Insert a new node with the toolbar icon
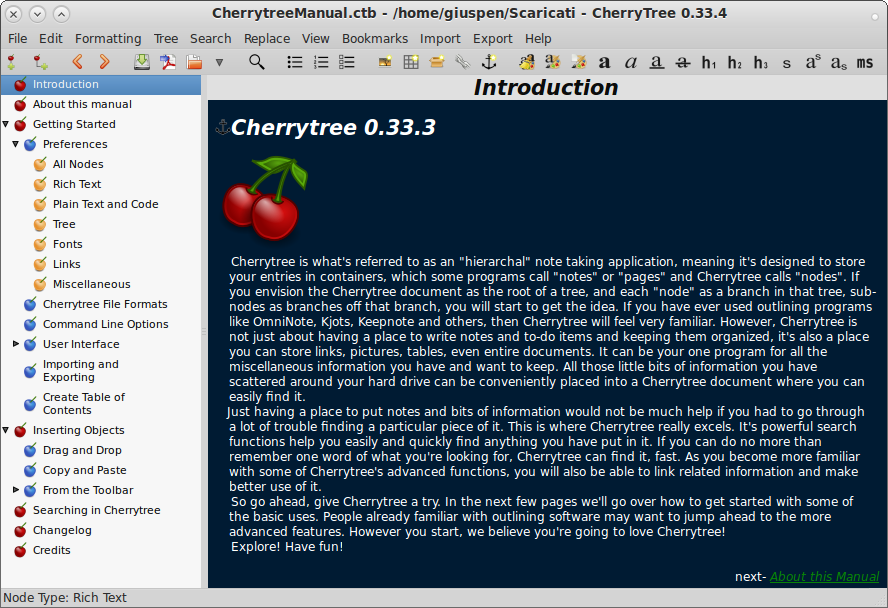This screenshot has height=608, width=888. [x=11, y=61]
